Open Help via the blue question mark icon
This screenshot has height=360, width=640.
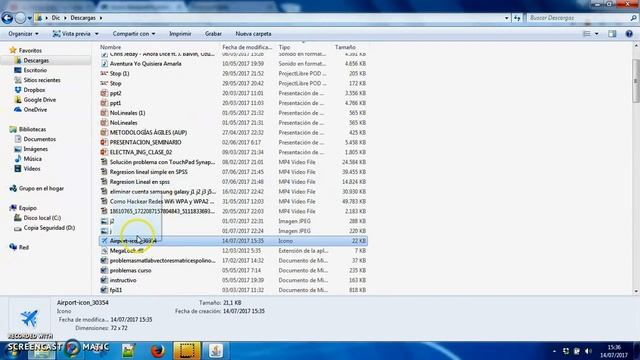click(629, 34)
